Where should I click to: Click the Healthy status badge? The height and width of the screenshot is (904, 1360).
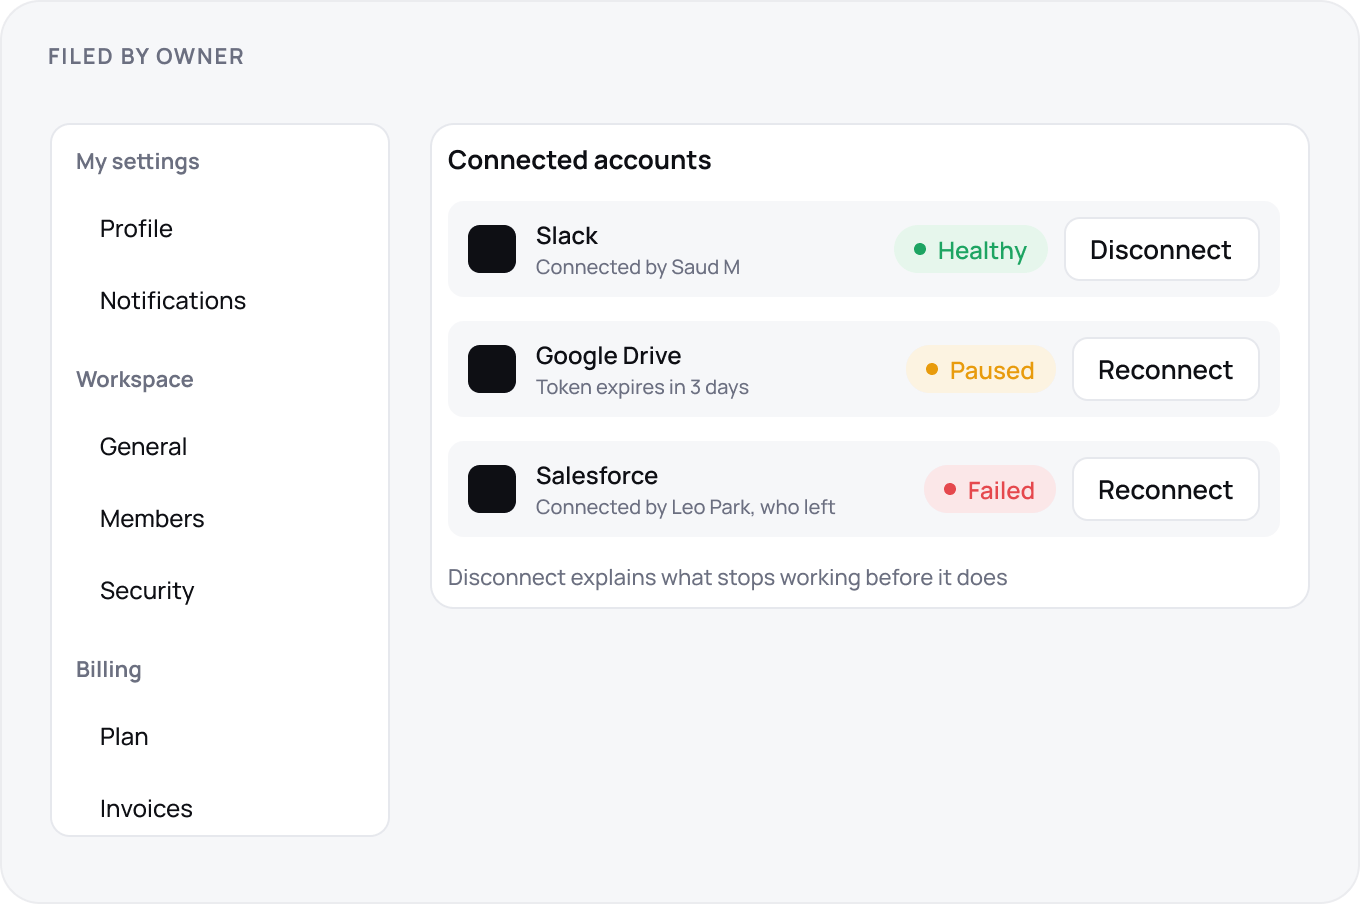pos(970,250)
